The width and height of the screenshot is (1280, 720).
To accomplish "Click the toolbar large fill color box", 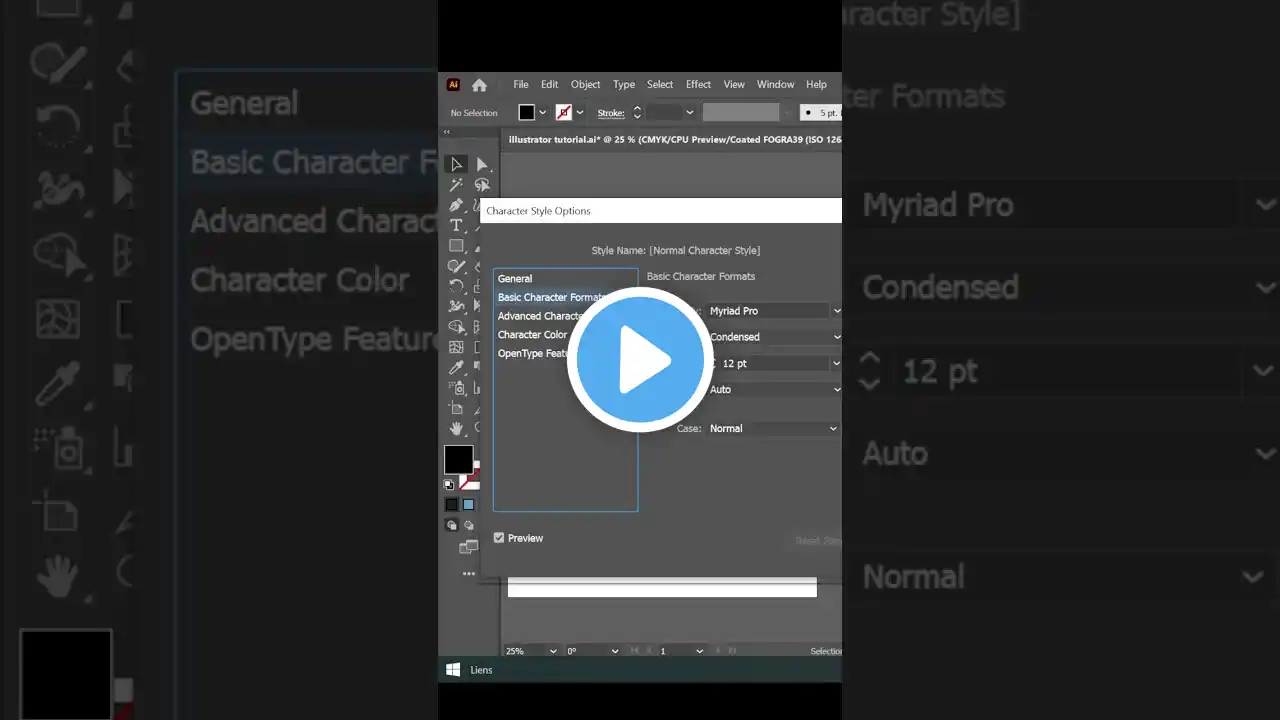I will click(458, 459).
